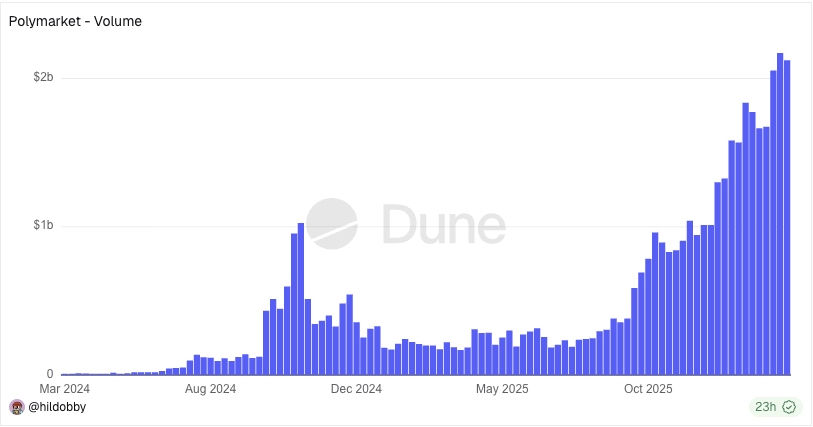Screen dimensions: 813x427
Task: Click the Dec 2024 x-axis label
Action: (356, 389)
